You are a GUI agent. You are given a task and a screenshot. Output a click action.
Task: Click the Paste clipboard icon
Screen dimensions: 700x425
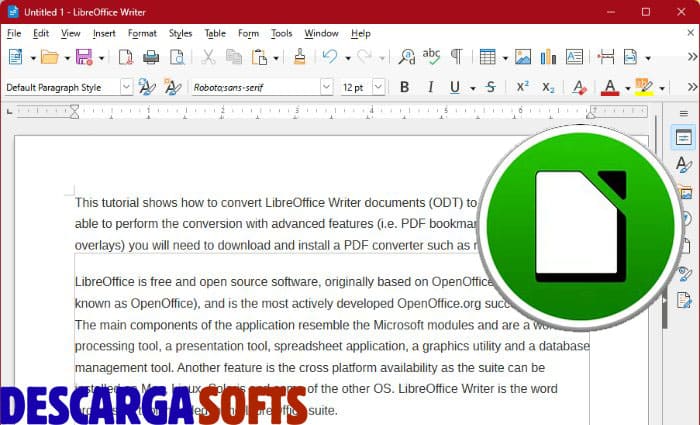pos(259,57)
